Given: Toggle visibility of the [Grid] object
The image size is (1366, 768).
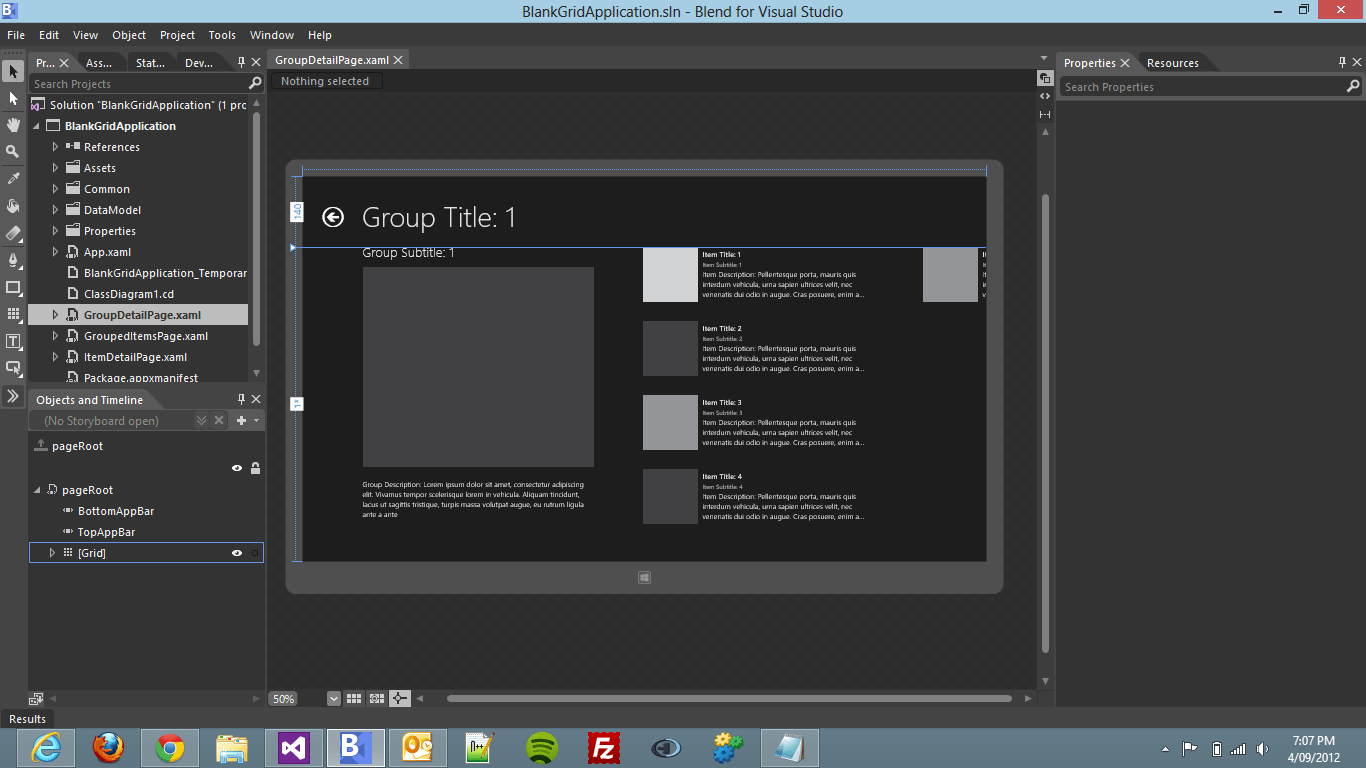Looking at the screenshot, I should (x=237, y=552).
